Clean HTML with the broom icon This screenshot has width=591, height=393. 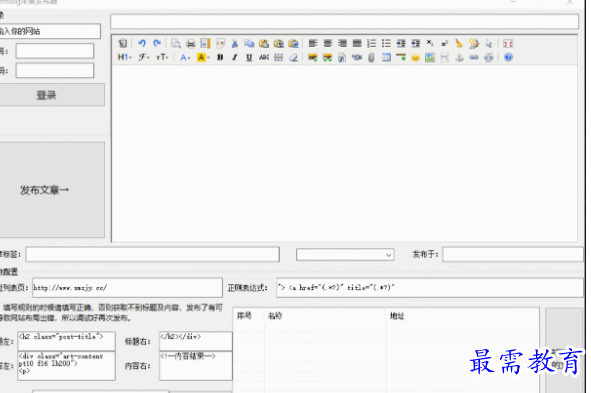459,43
